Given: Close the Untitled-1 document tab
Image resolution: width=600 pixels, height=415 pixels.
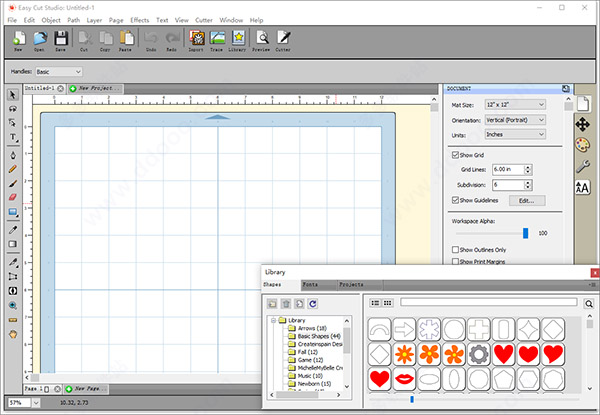Looking at the screenshot, I should pos(60,88).
